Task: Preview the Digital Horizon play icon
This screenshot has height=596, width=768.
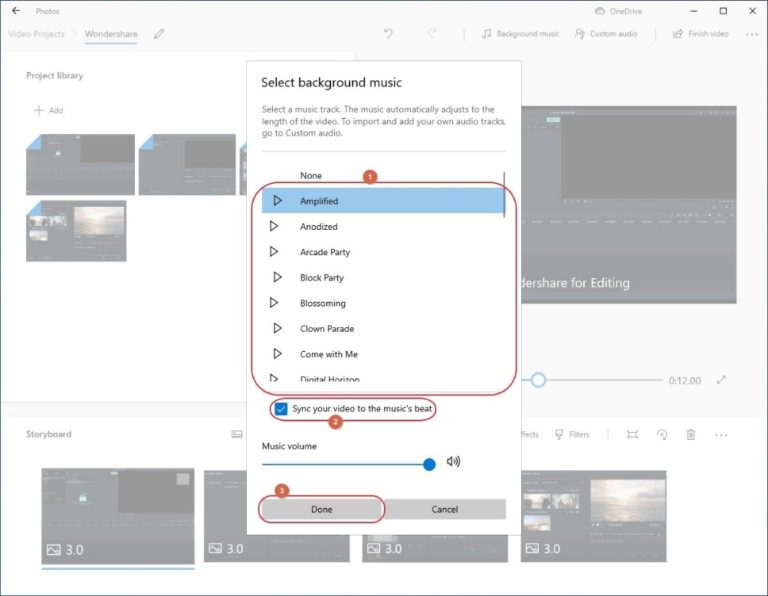Action: [x=274, y=378]
